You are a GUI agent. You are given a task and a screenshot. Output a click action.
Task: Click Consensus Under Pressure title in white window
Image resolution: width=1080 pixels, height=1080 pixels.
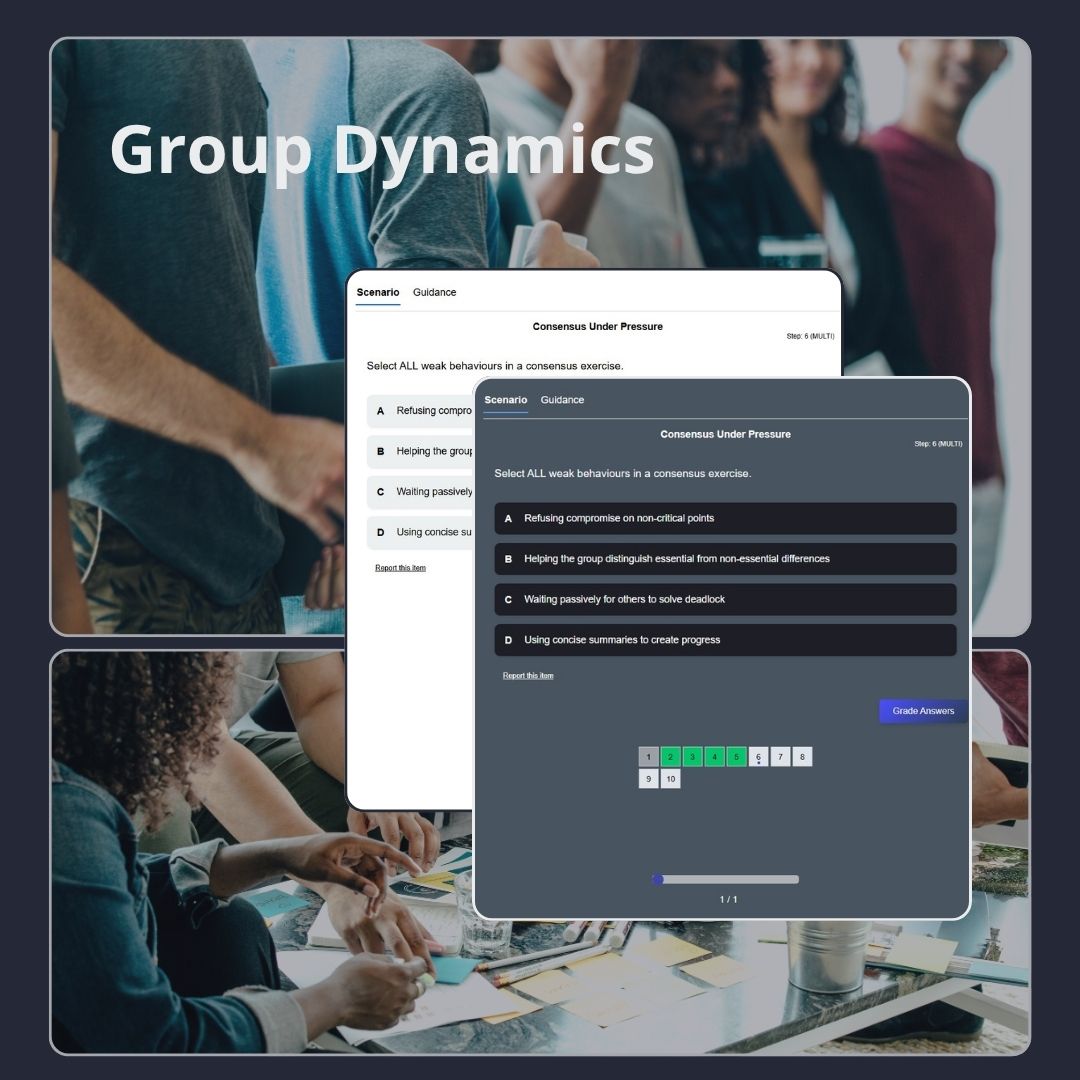coord(598,327)
